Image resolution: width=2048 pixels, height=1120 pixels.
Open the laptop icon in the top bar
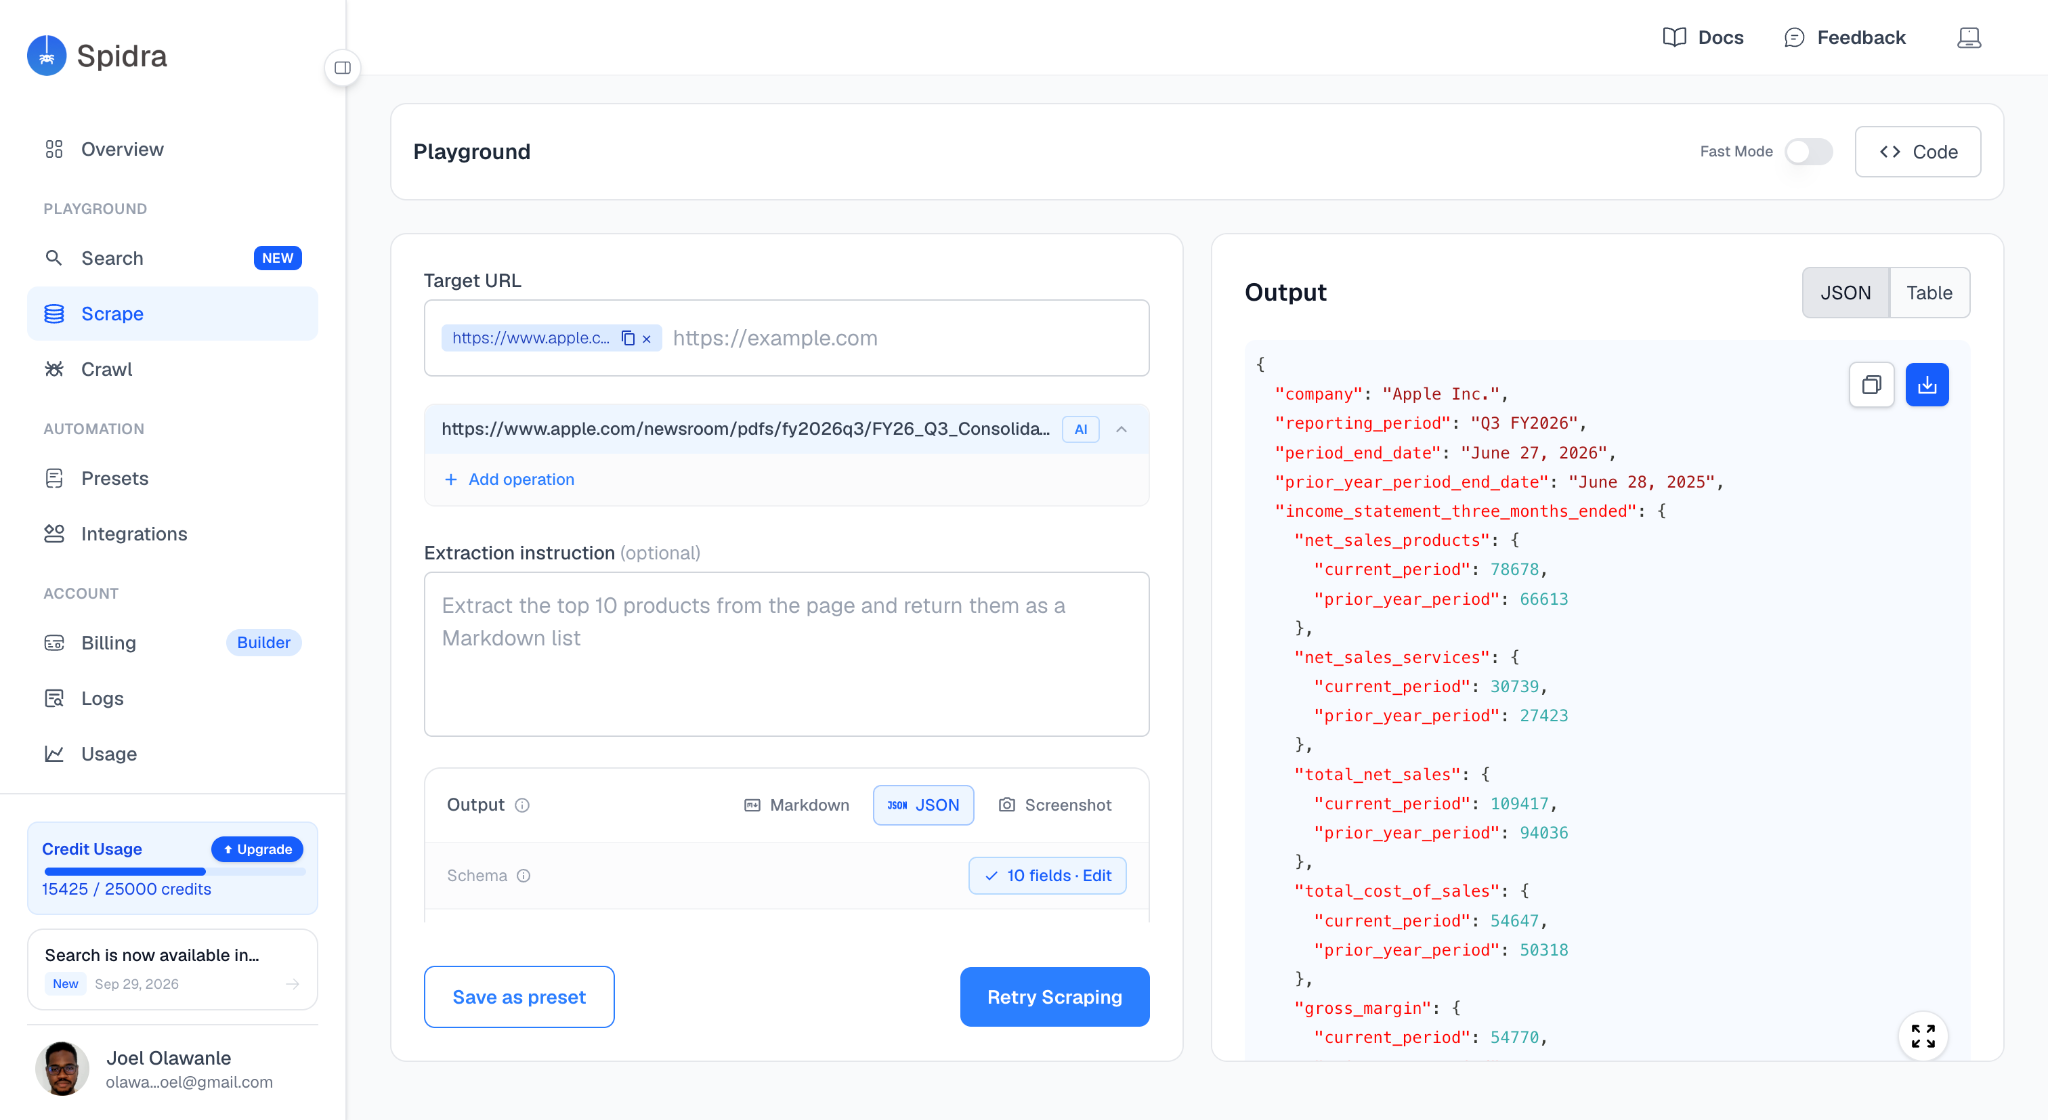pos(1969,38)
